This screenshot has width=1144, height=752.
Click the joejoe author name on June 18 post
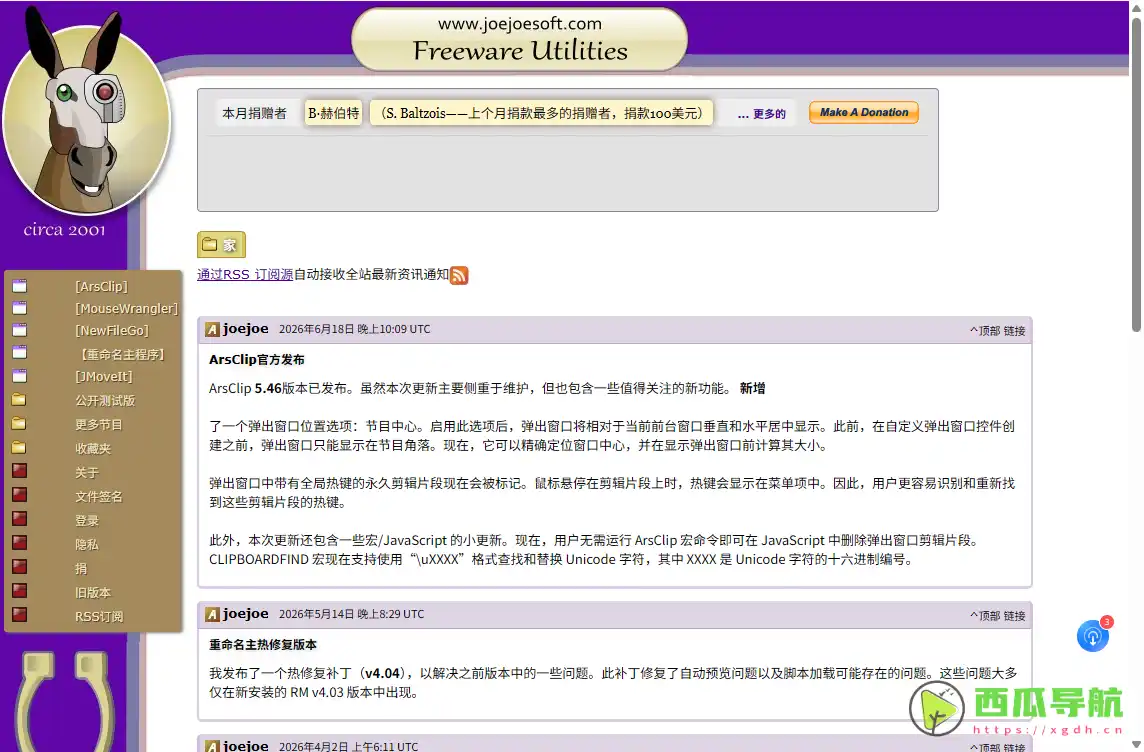[x=246, y=328]
